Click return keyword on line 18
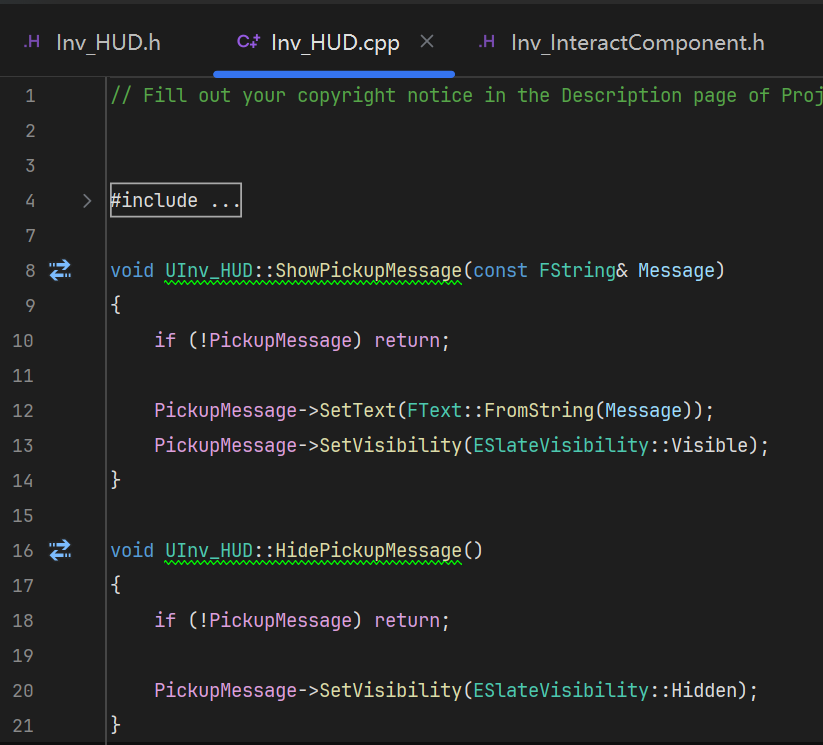The height and width of the screenshot is (745, 823). [407, 621]
